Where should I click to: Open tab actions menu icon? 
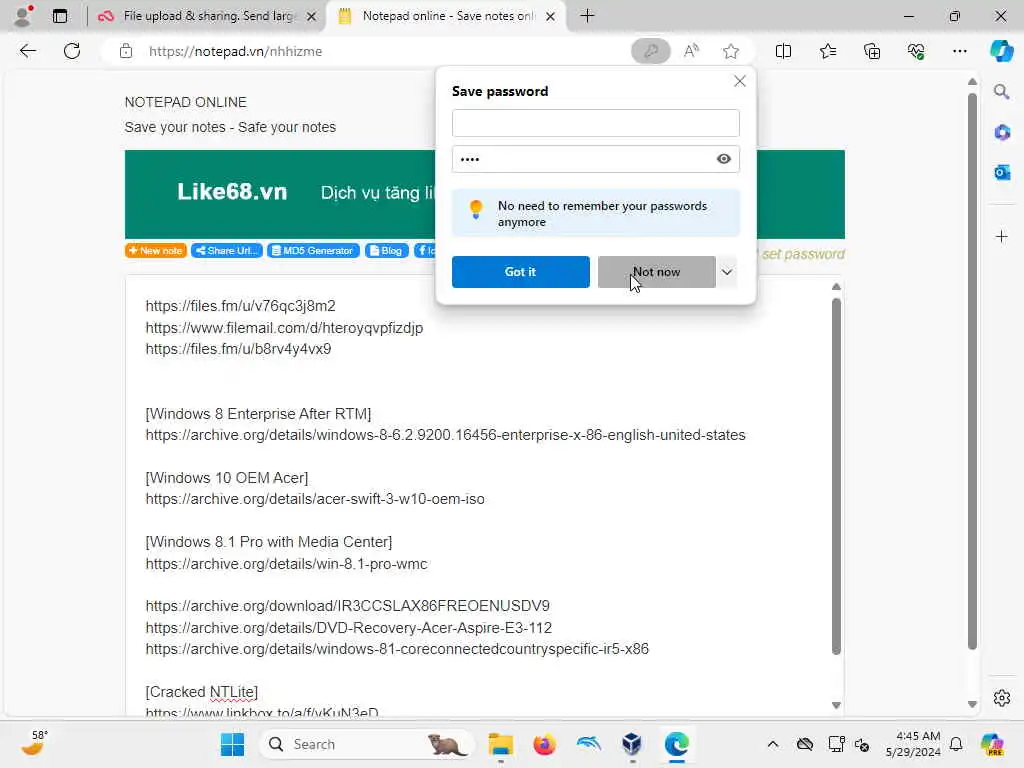click(60, 16)
